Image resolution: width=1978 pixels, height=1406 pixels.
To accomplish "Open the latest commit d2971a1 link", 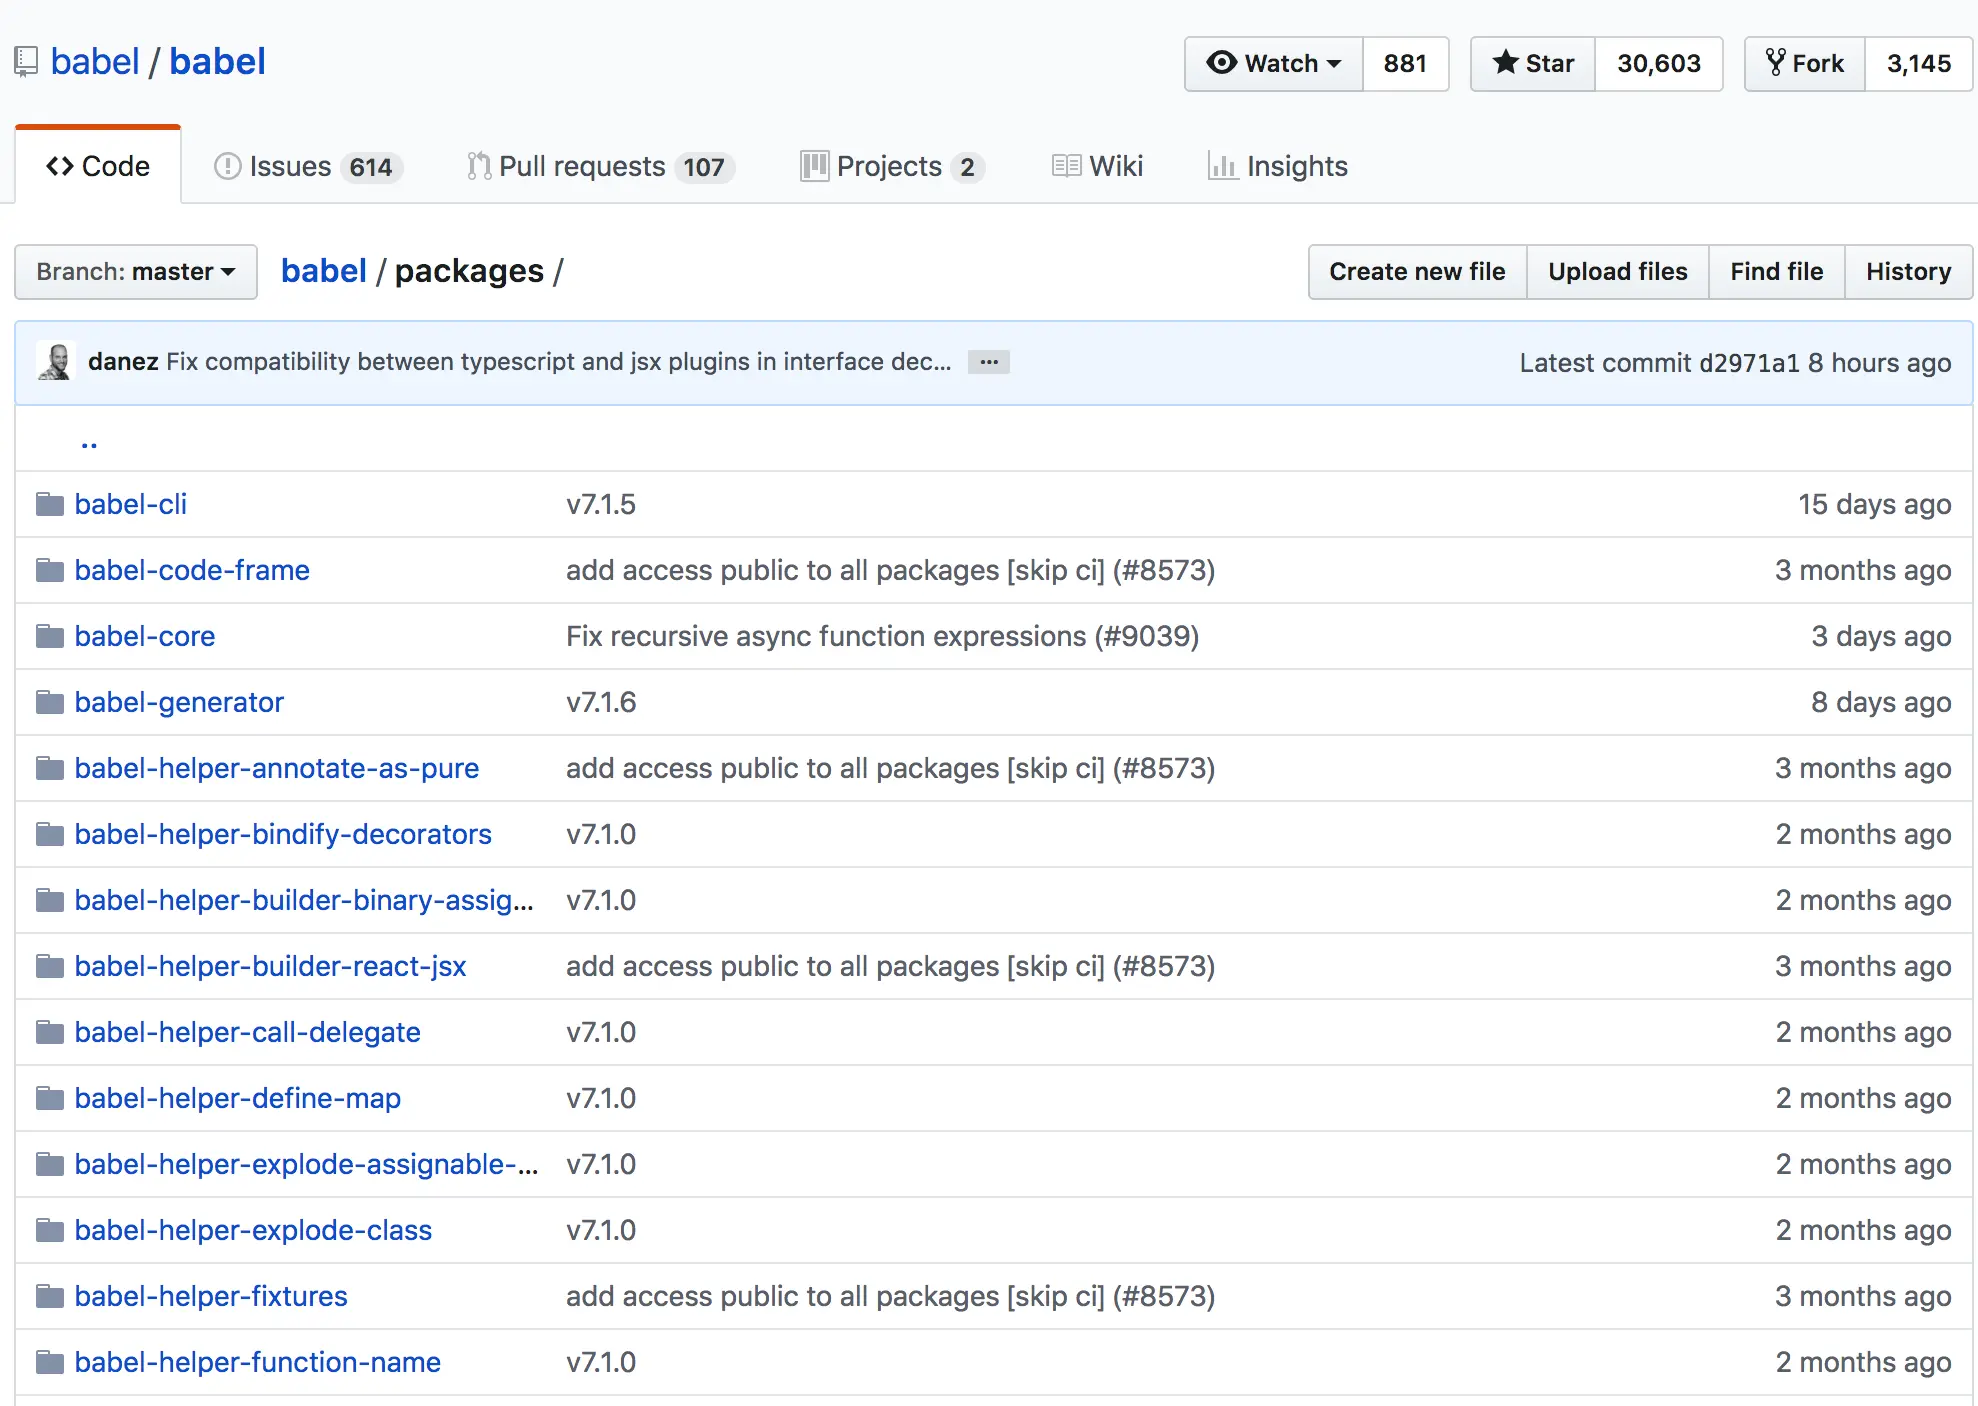I will 1748,363.
